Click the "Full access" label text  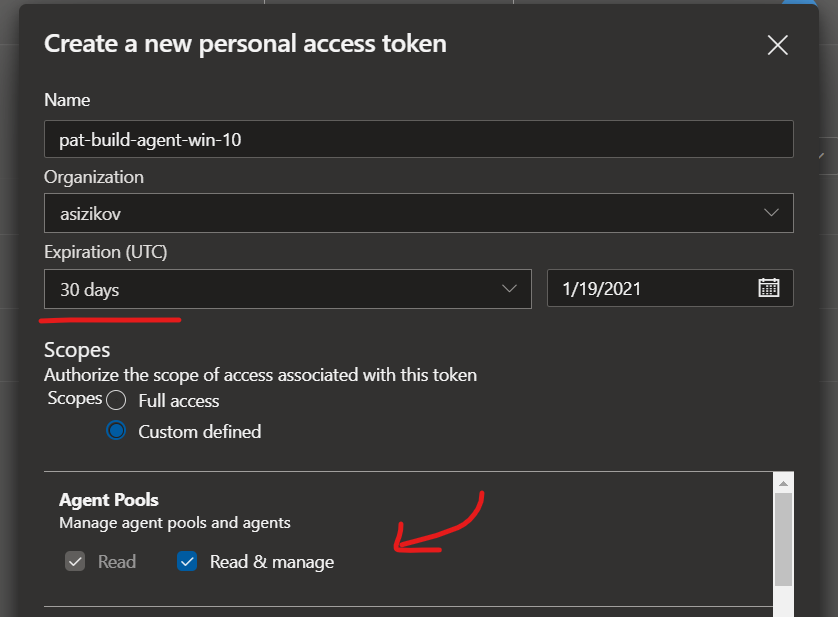pos(179,401)
